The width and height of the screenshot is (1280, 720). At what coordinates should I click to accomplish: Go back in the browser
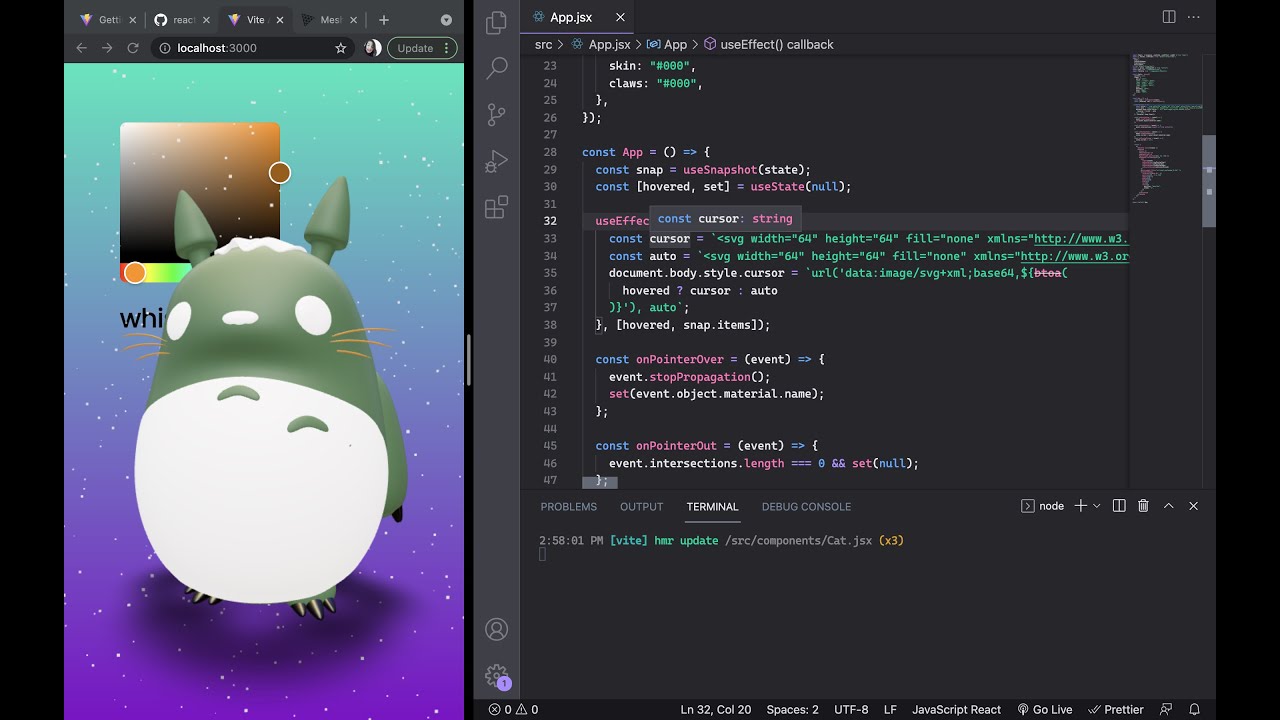click(x=82, y=48)
